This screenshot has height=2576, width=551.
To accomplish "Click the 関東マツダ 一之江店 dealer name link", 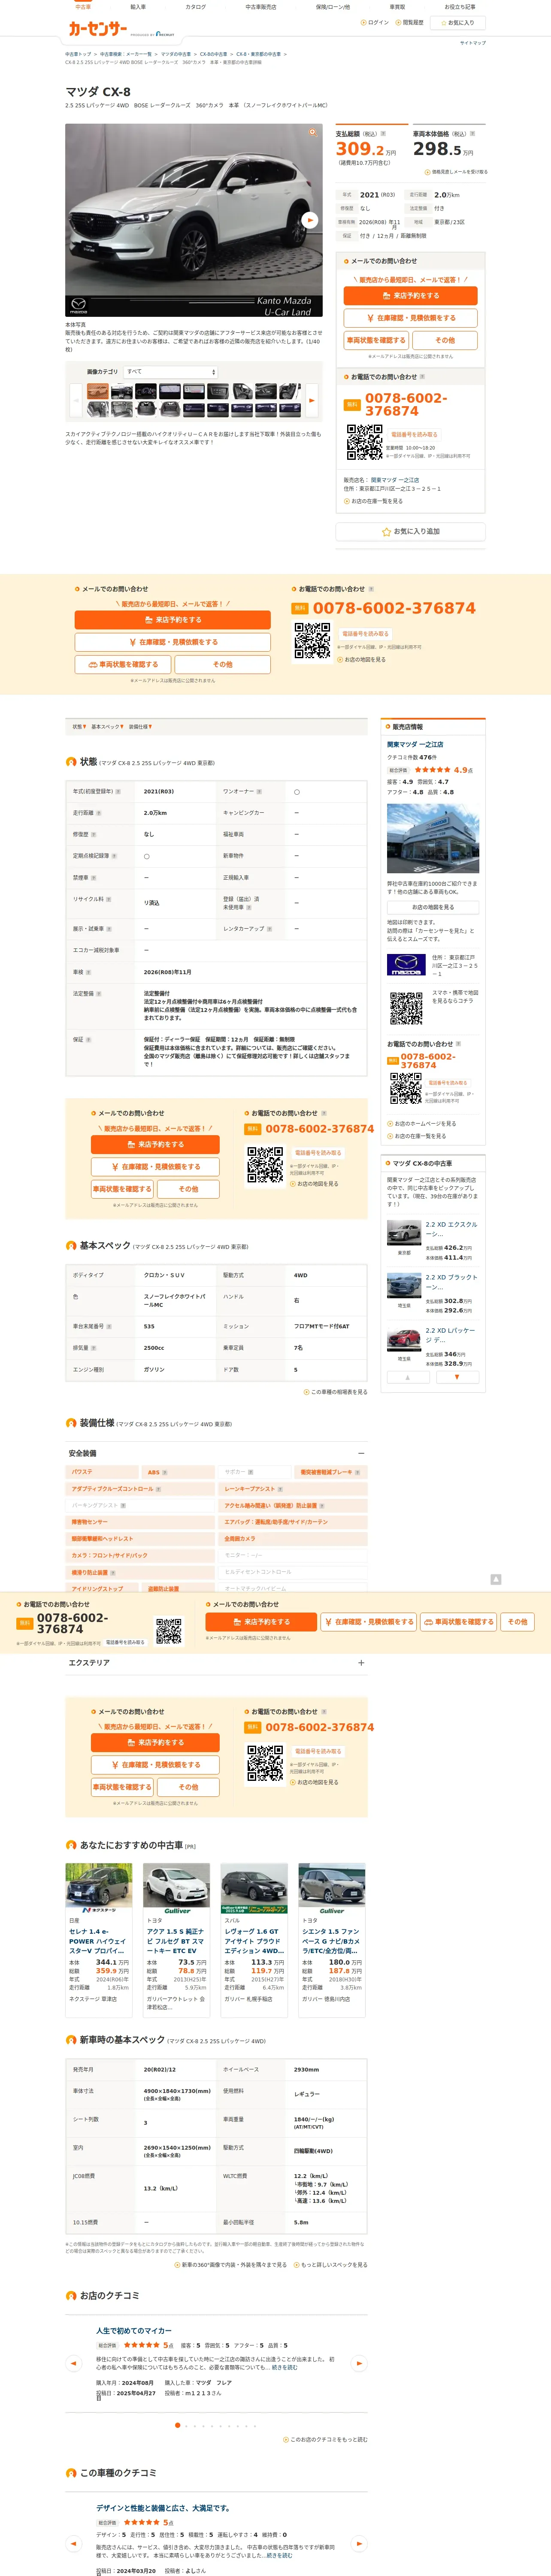I will click(x=415, y=745).
